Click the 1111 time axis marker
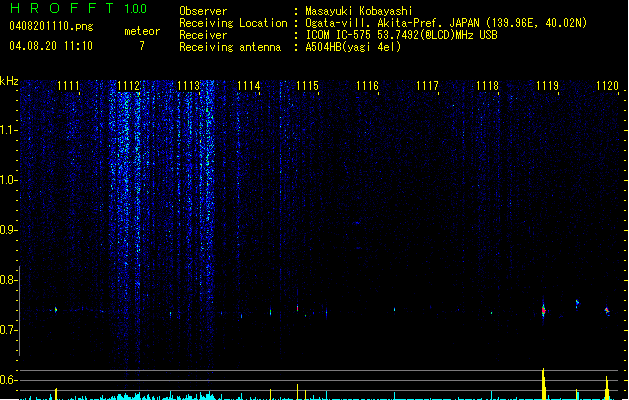The height and width of the screenshot is (400, 629). (x=68, y=86)
